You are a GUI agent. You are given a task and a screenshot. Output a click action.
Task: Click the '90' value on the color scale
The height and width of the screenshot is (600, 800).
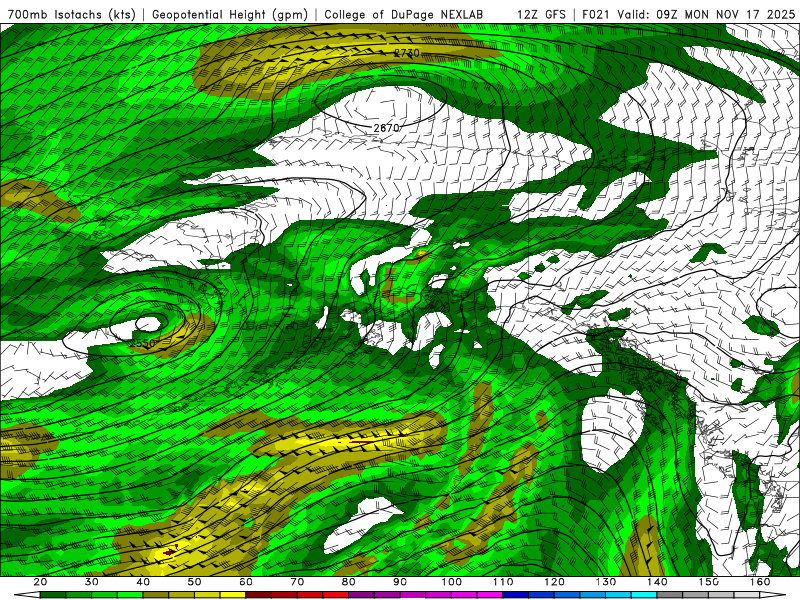(400, 582)
